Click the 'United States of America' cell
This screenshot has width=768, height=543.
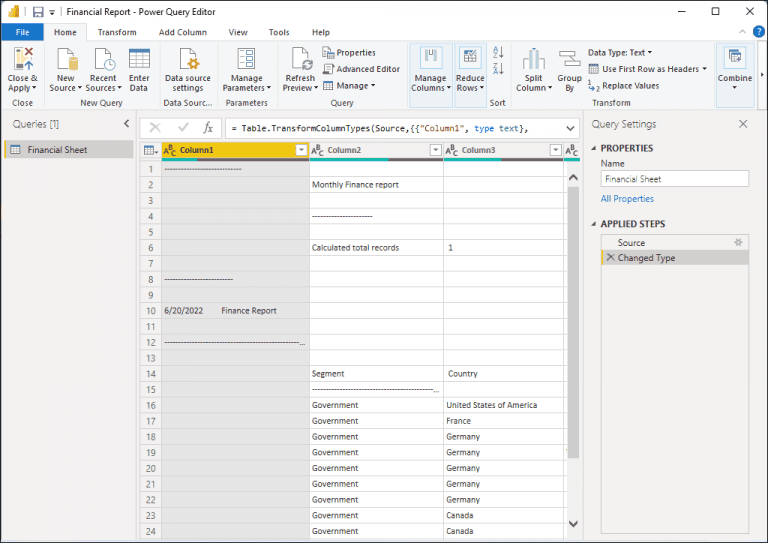coord(504,405)
